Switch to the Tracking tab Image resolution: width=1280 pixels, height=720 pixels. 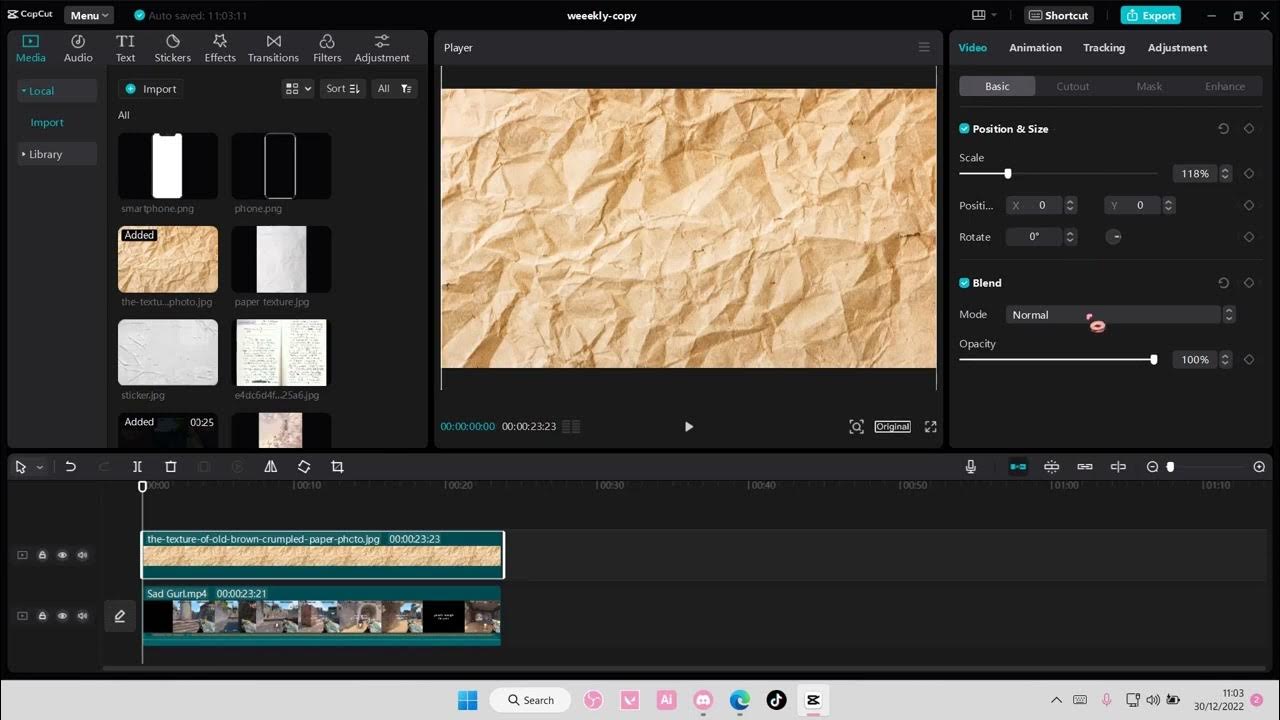pos(1104,48)
